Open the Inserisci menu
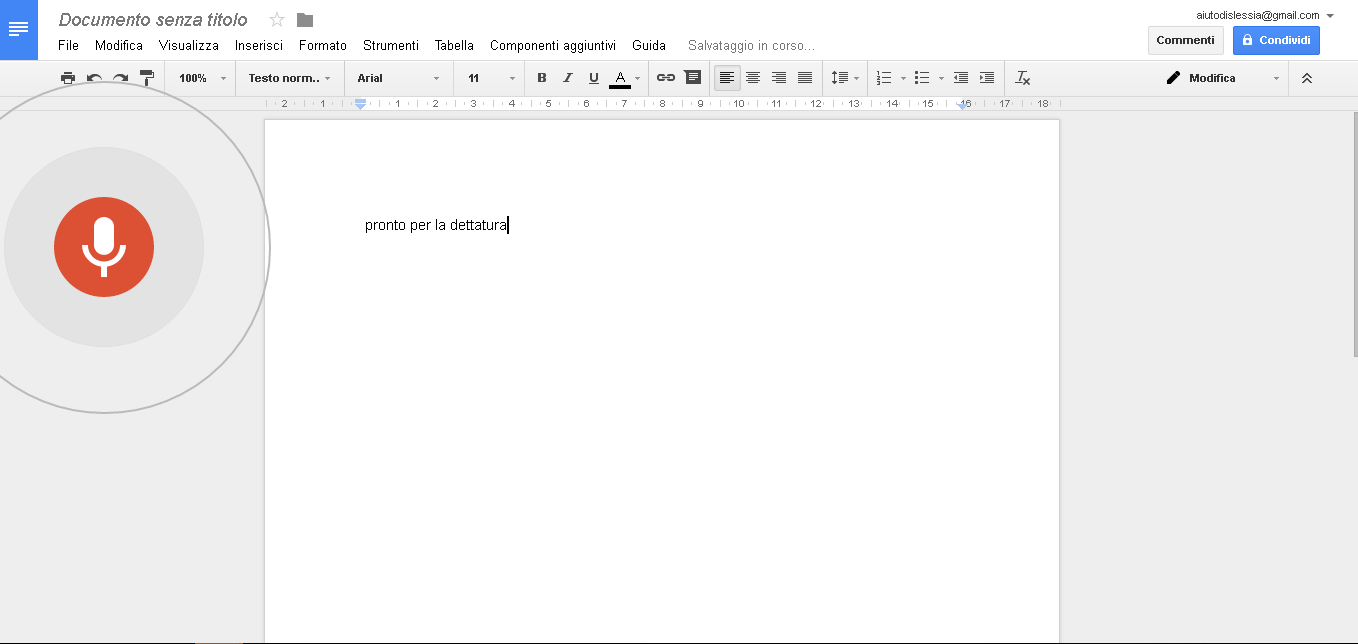Viewport: 1358px width, 644px height. (x=259, y=45)
